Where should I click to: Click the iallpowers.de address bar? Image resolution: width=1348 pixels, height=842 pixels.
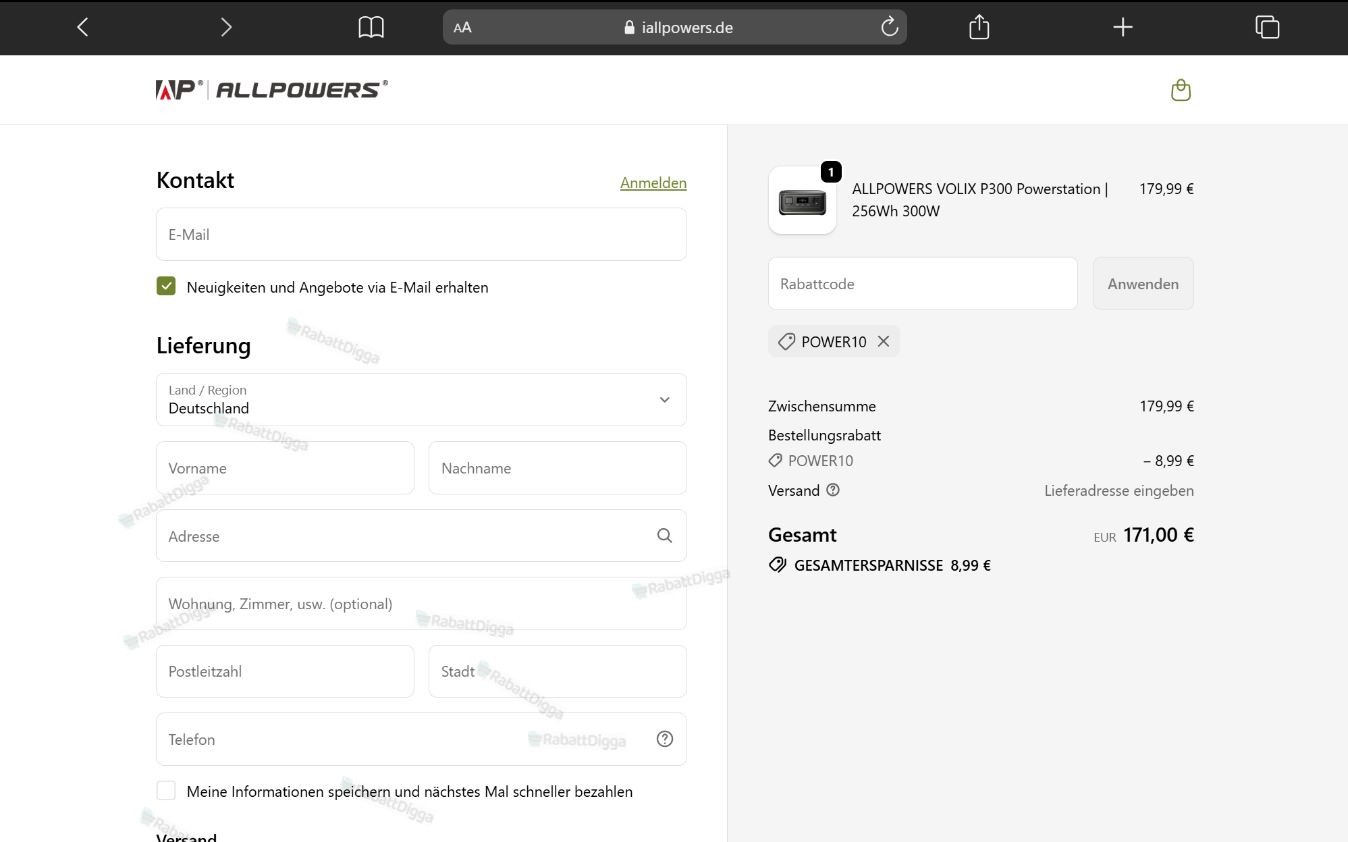pyautogui.click(x=675, y=27)
